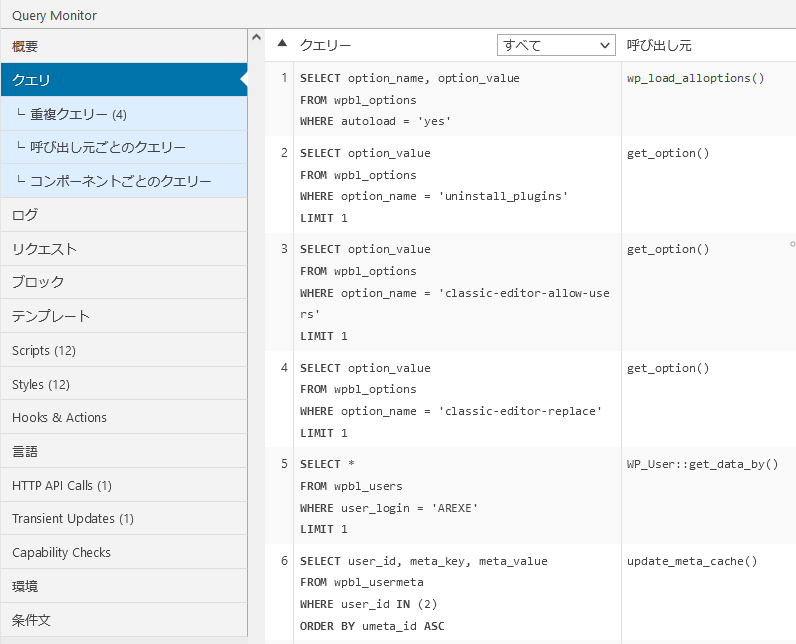
Task: Show the Scripts (12) panel
Action: 43,350
